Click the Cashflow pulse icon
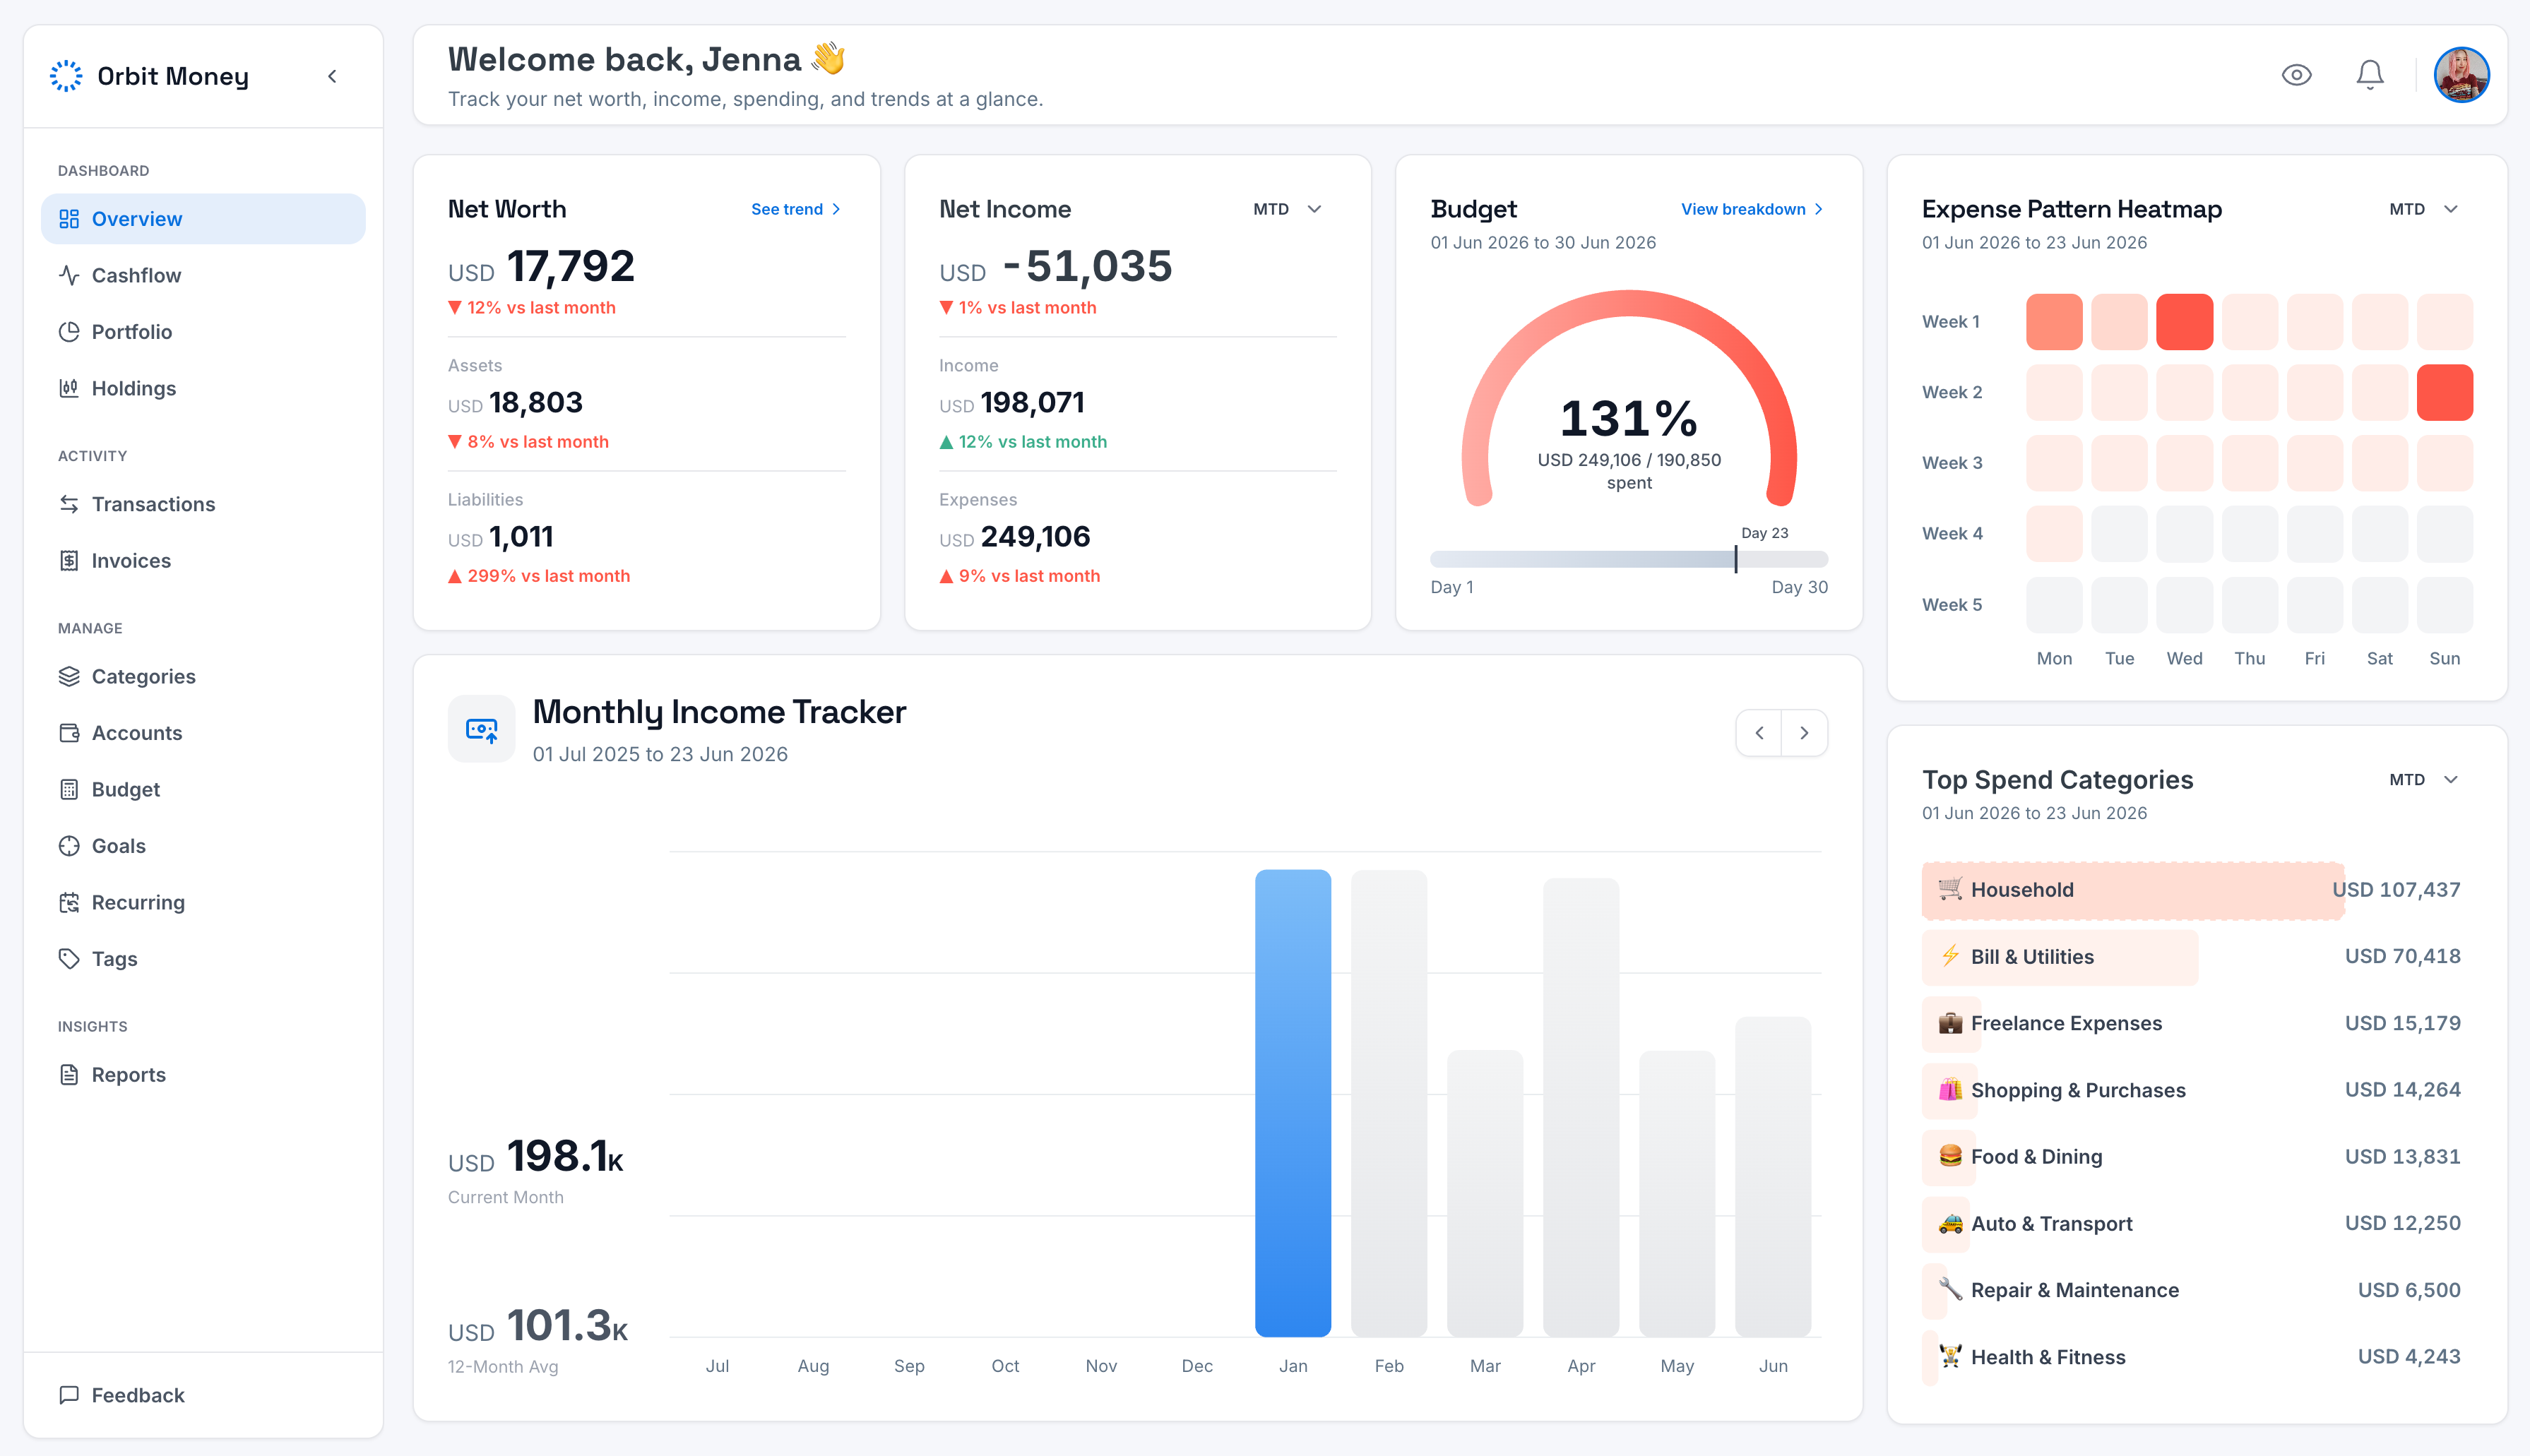Viewport: 2530px width, 1456px height. [x=69, y=275]
